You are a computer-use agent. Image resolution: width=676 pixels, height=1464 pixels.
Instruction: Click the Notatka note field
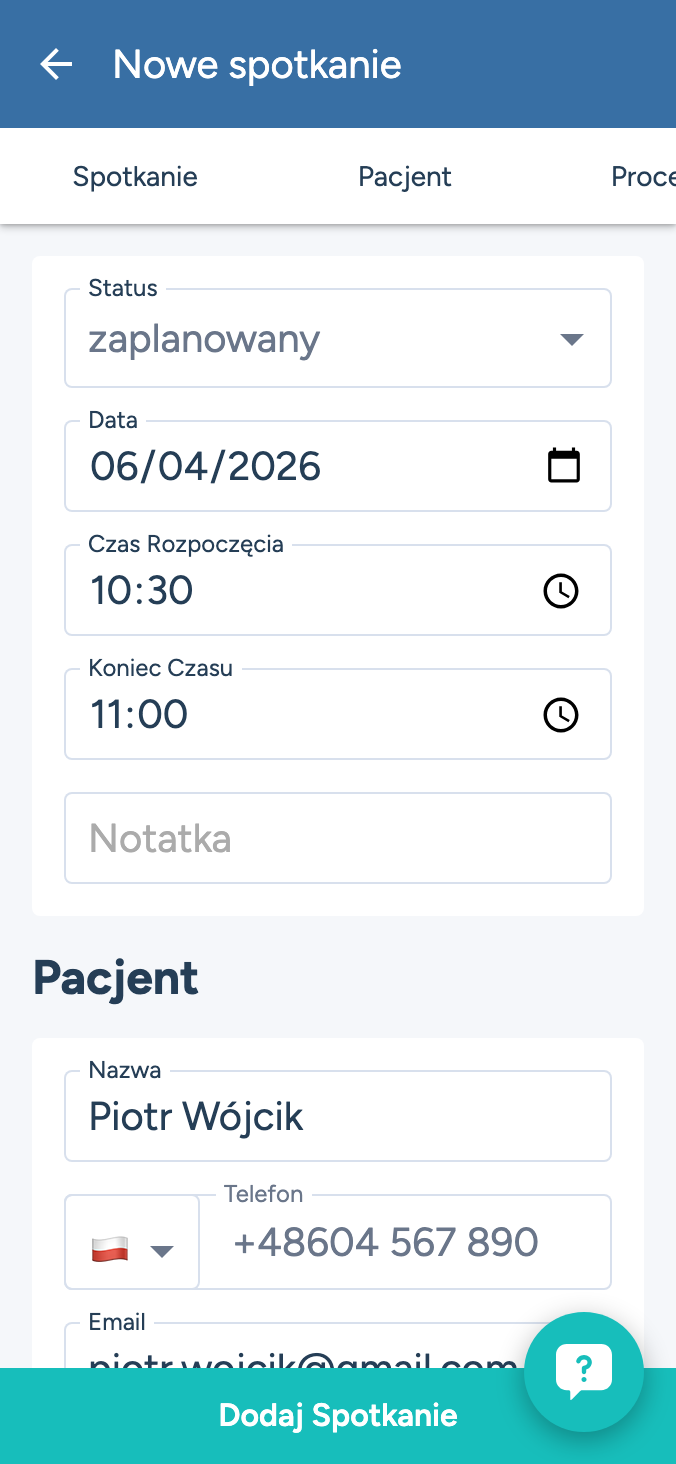point(338,838)
